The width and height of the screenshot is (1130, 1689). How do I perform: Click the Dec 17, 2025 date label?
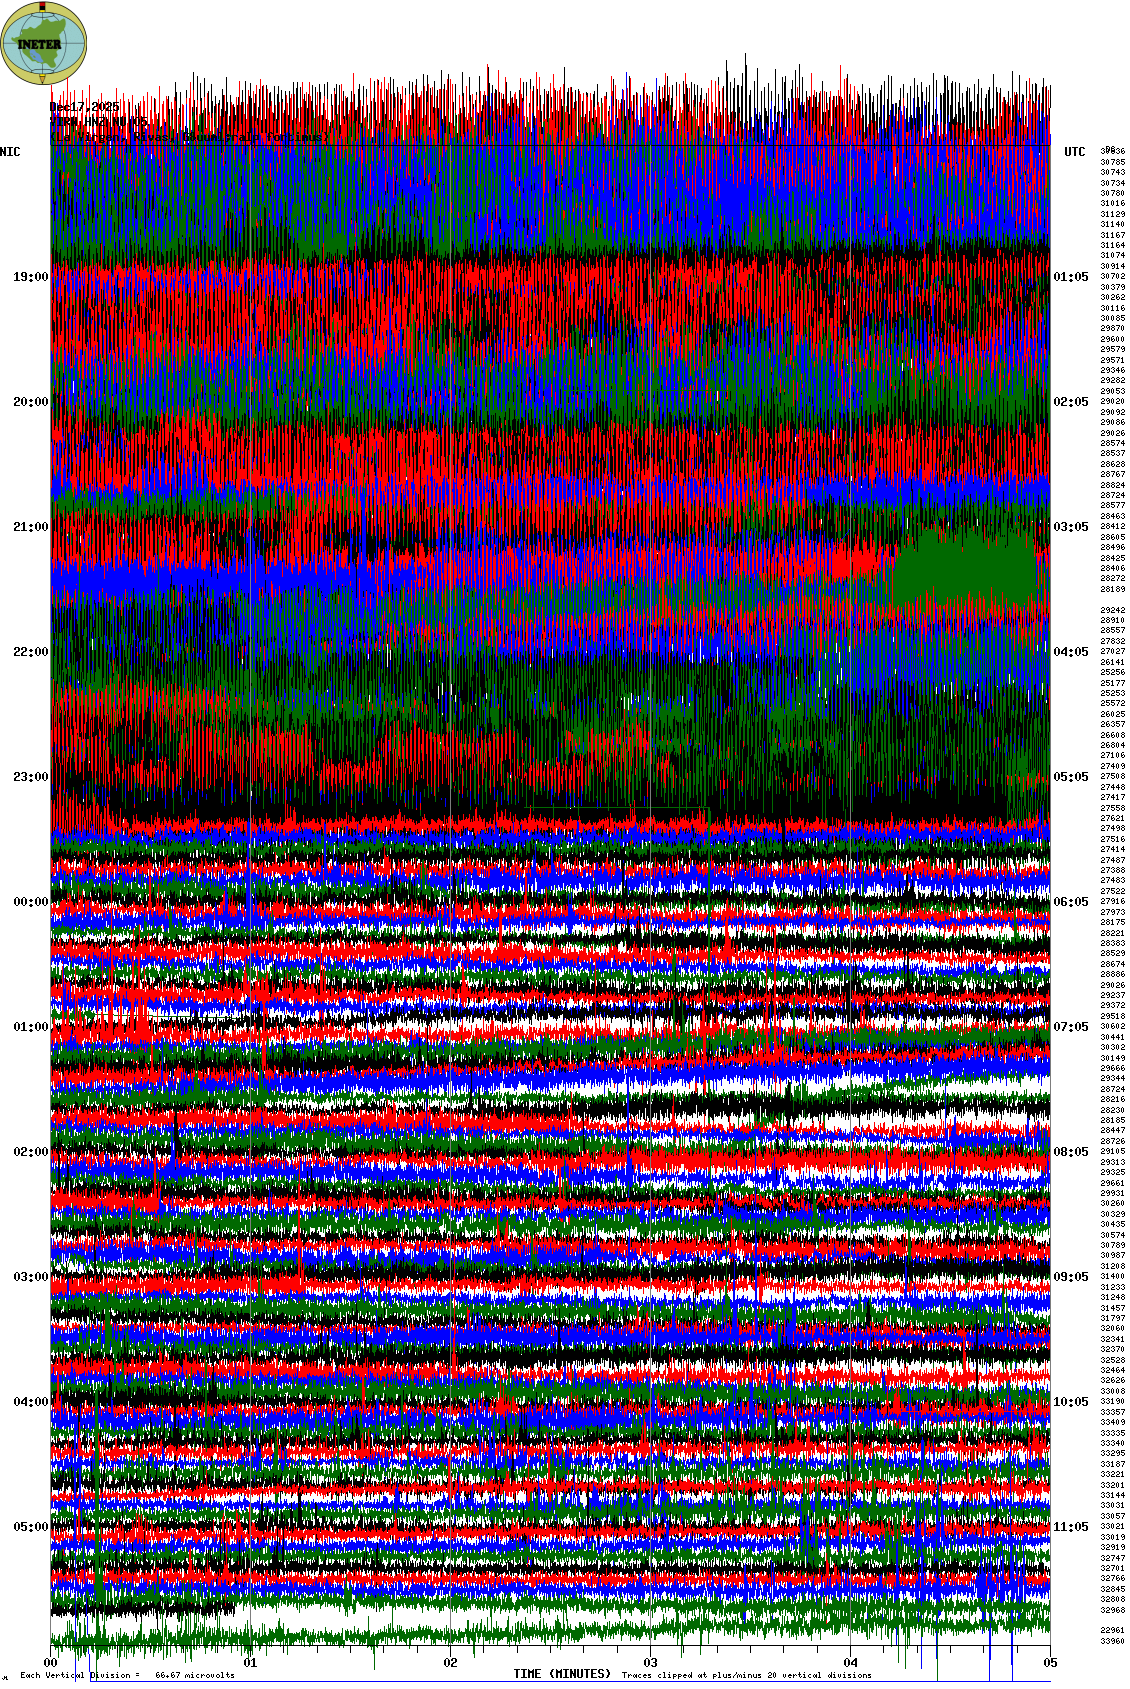84,107
